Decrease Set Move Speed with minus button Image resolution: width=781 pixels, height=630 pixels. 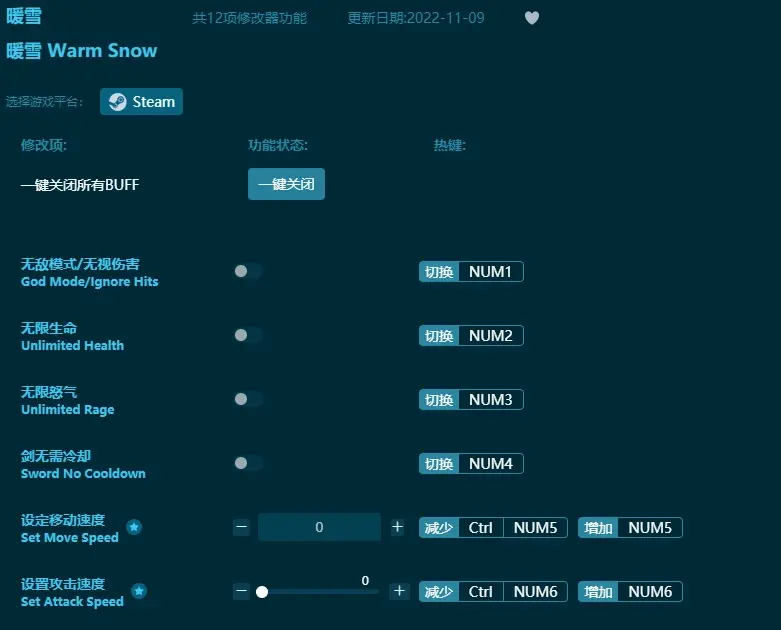pos(242,527)
